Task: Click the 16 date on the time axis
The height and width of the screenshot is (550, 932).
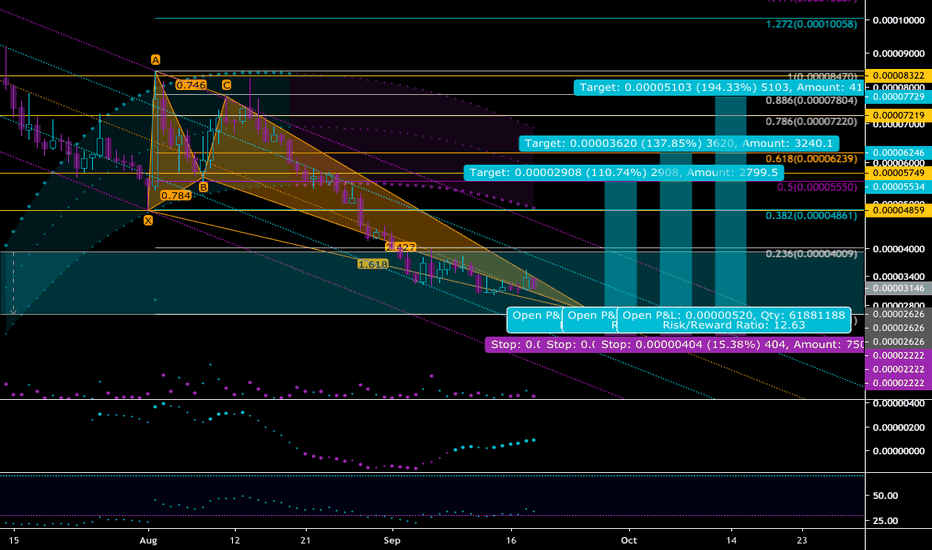Action: click(511, 540)
